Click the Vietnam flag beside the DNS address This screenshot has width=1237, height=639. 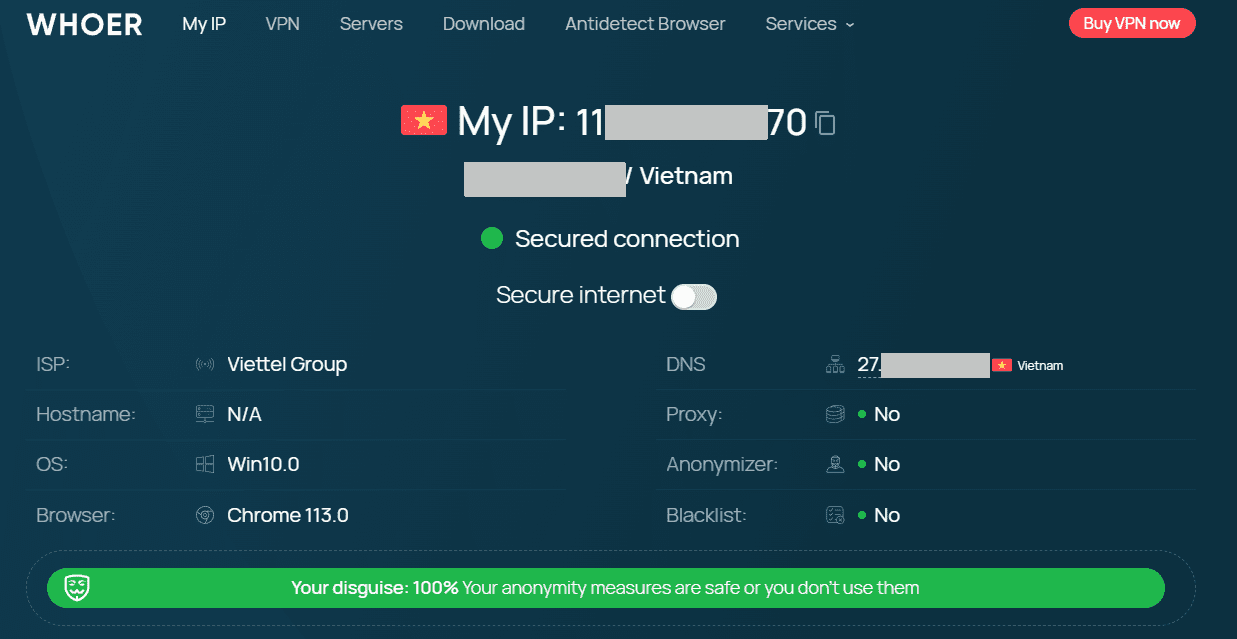click(x=1003, y=365)
